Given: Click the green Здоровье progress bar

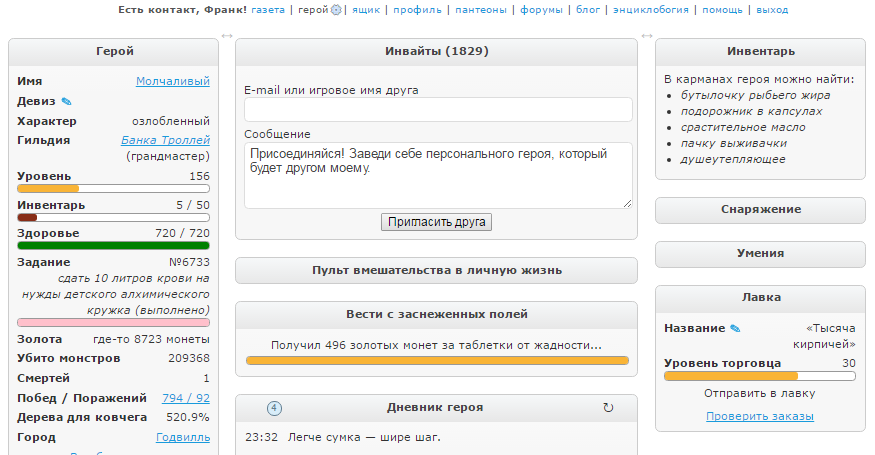Looking at the screenshot, I should click(x=113, y=245).
